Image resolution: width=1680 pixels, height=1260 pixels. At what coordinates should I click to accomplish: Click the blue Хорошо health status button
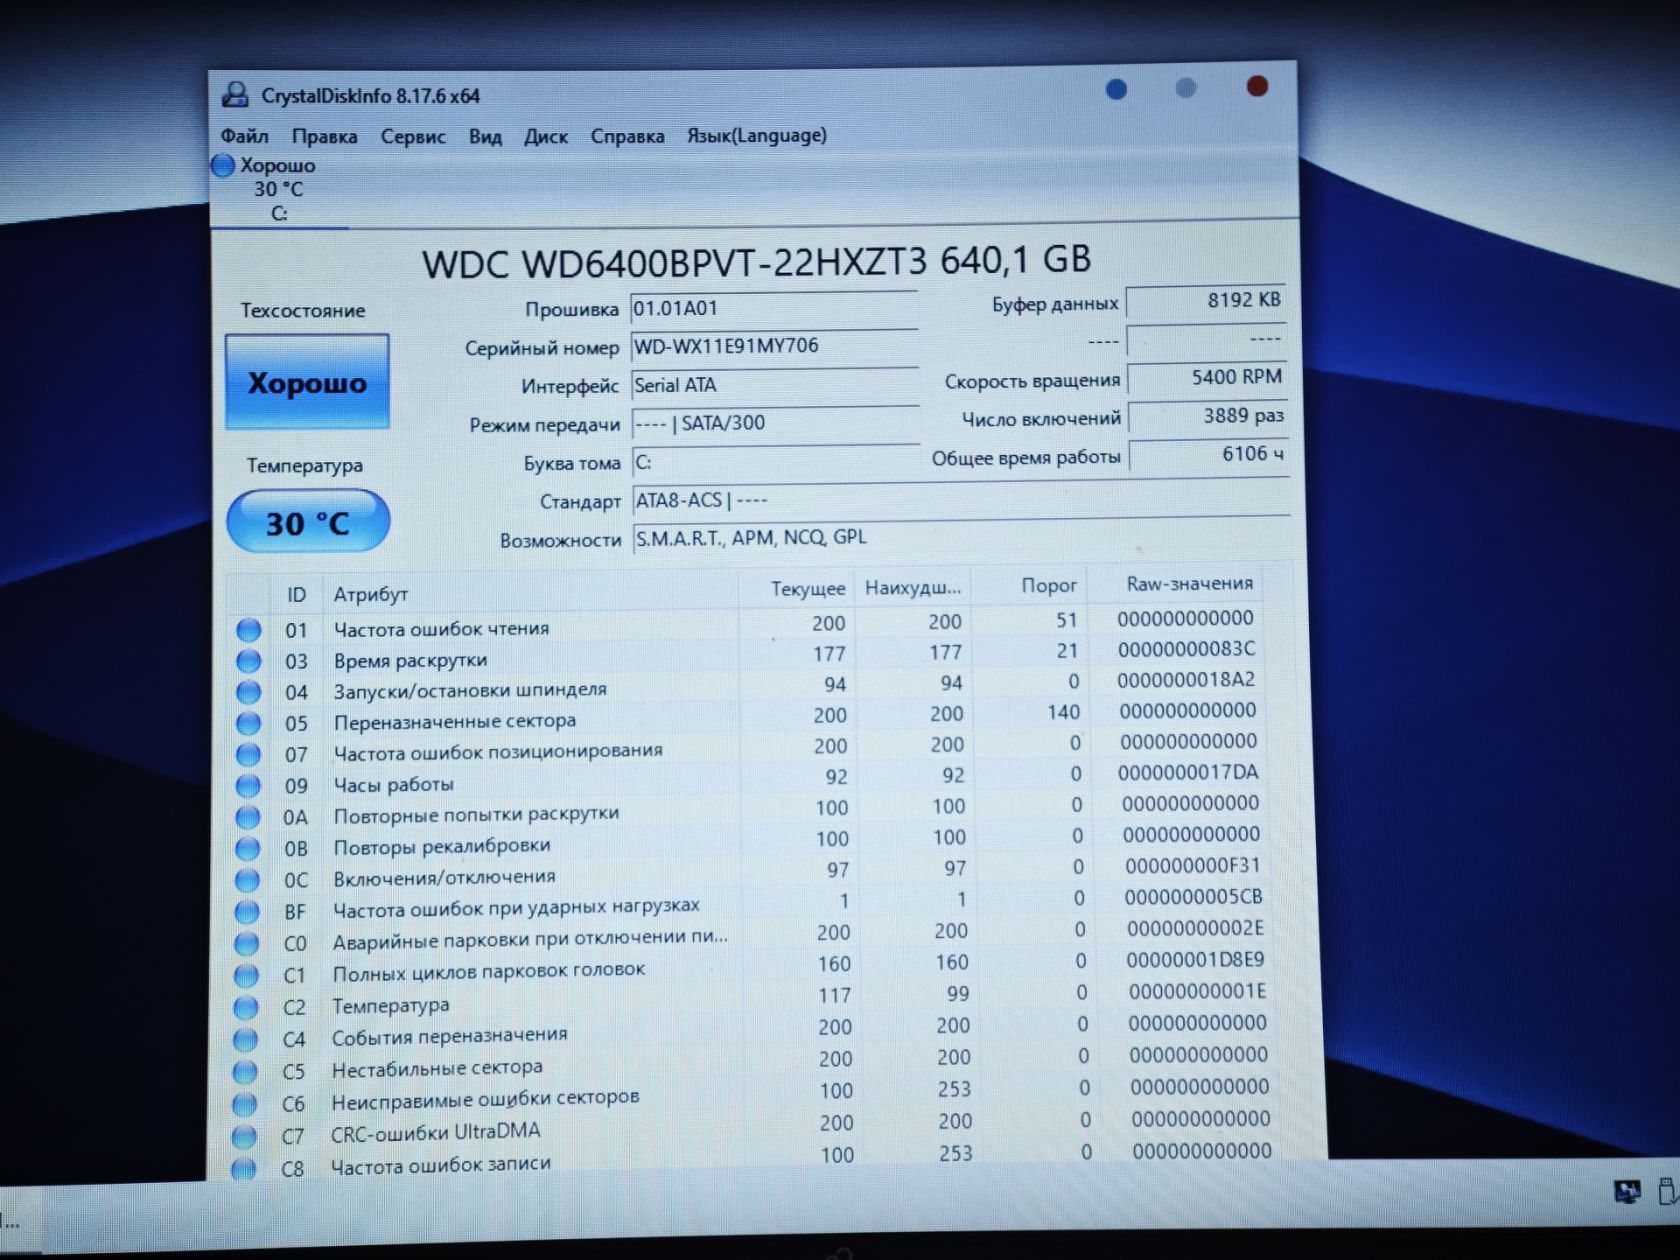pyautogui.click(x=307, y=383)
